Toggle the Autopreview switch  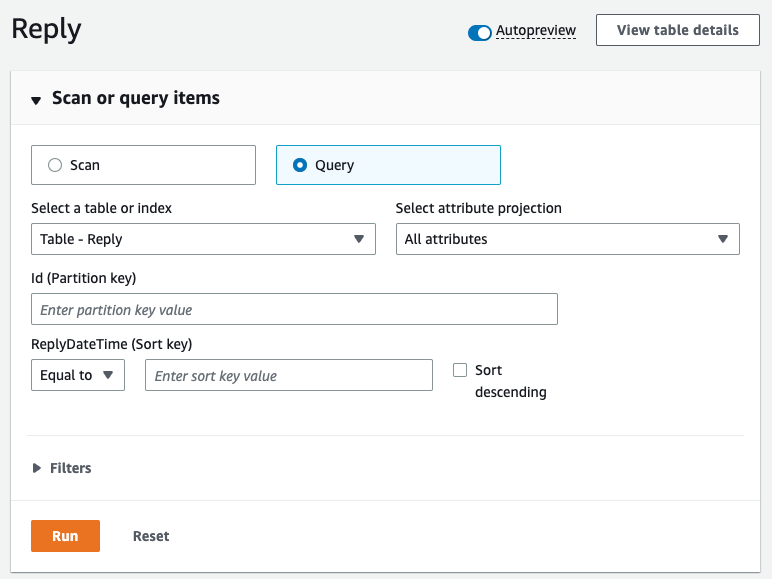pyautogui.click(x=480, y=32)
